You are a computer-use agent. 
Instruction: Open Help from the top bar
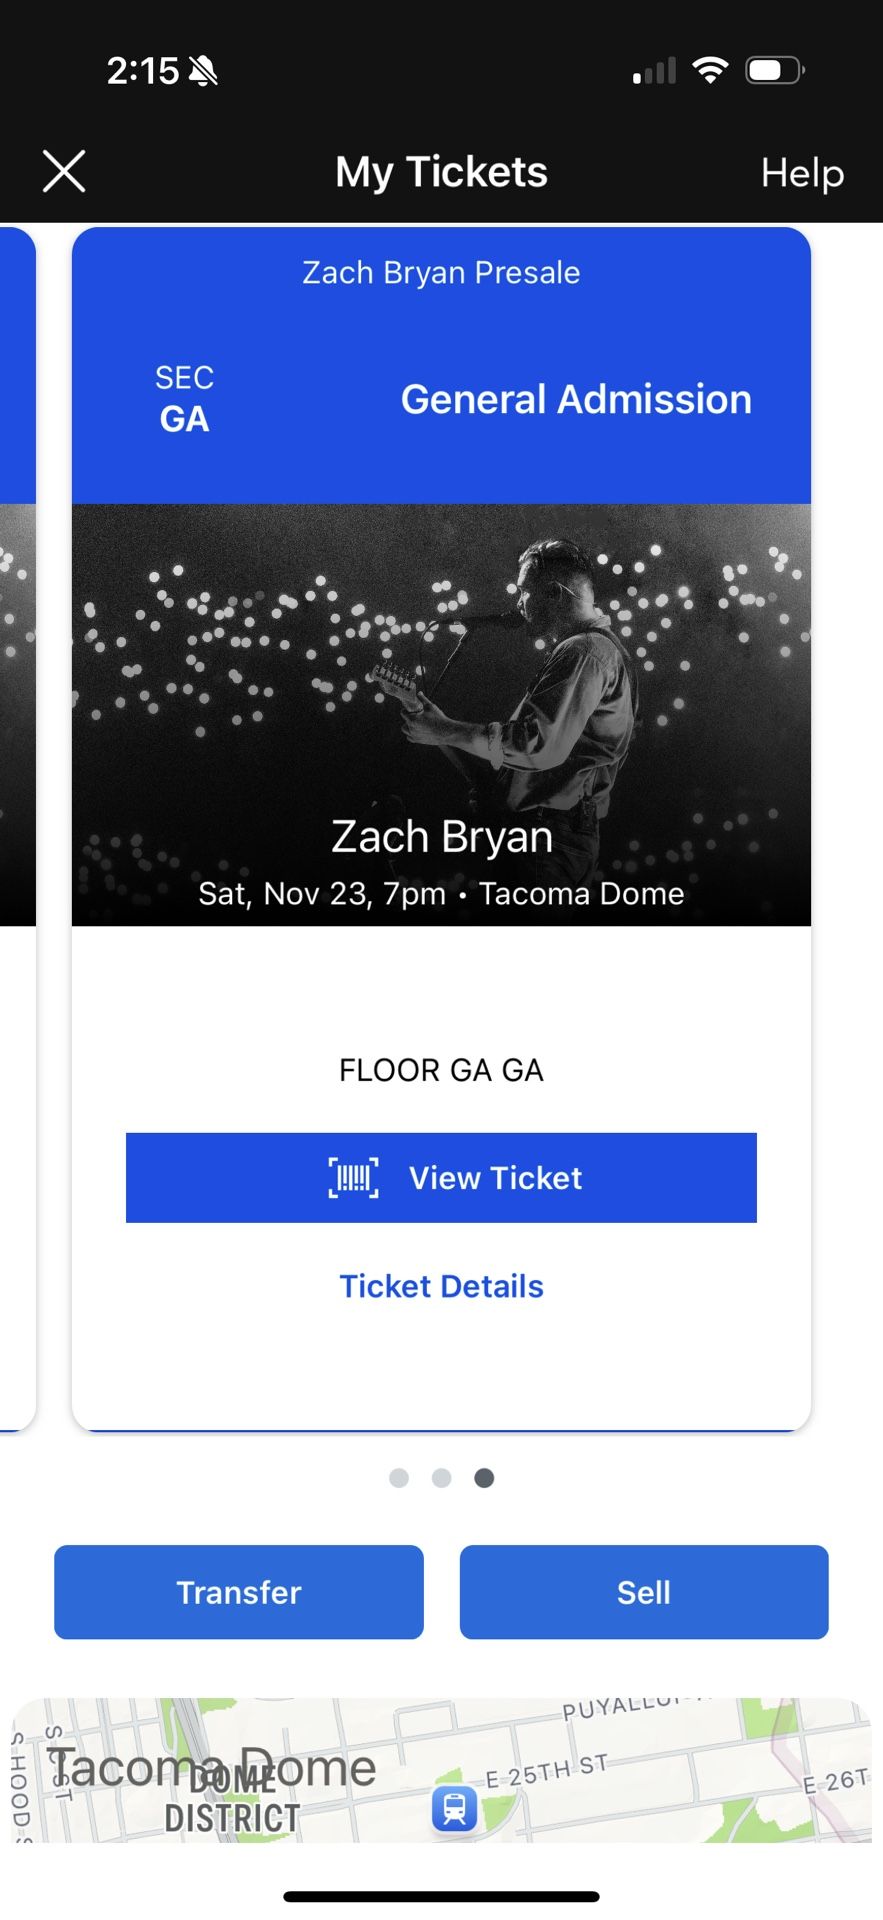(801, 173)
